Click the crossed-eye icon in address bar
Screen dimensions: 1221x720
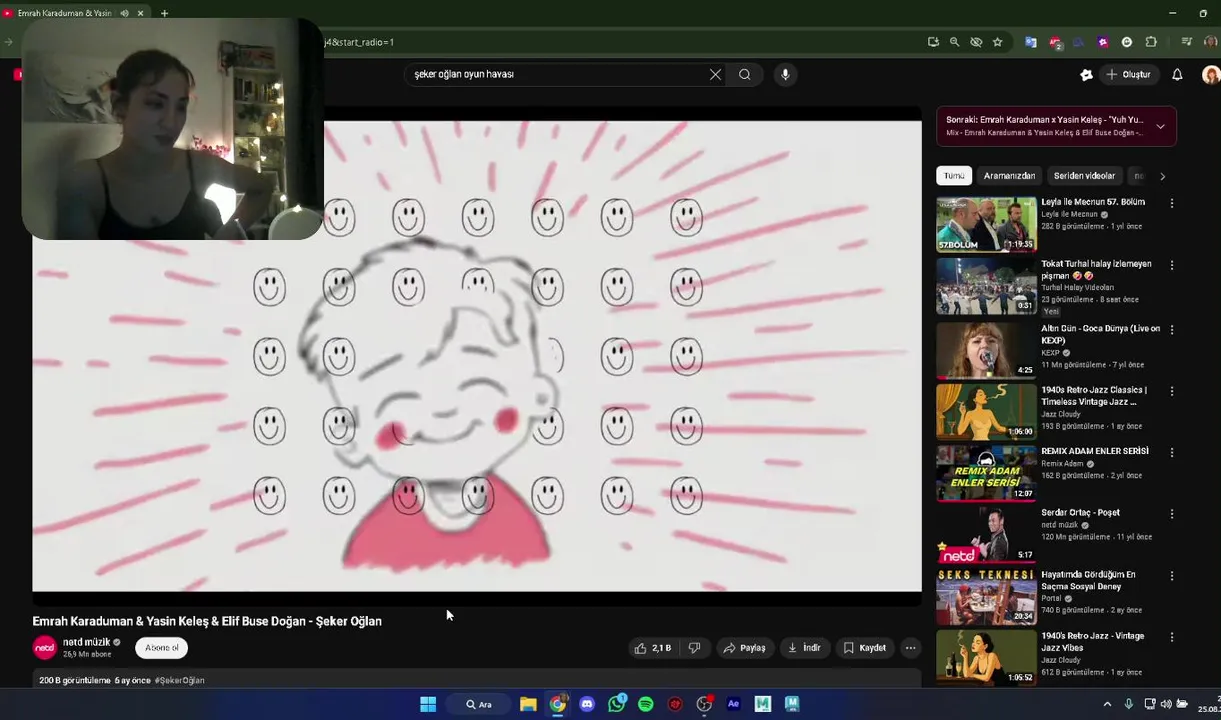[x=976, y=42]
